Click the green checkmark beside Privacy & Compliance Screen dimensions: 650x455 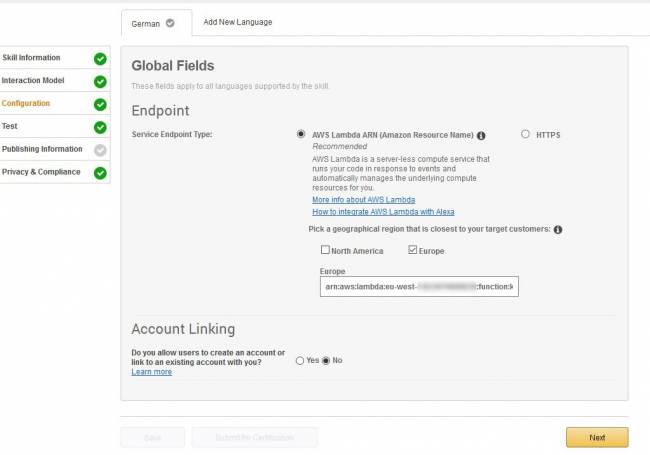[100, 173]
